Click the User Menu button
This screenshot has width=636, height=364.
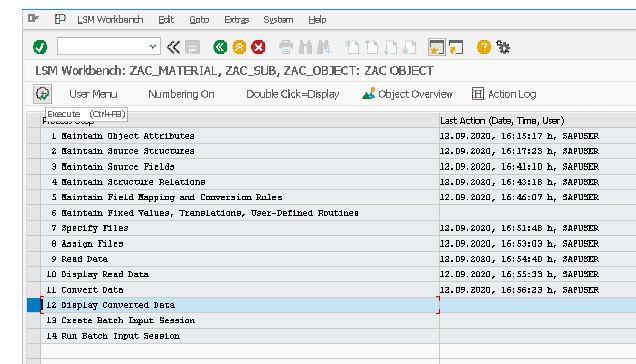93,94
